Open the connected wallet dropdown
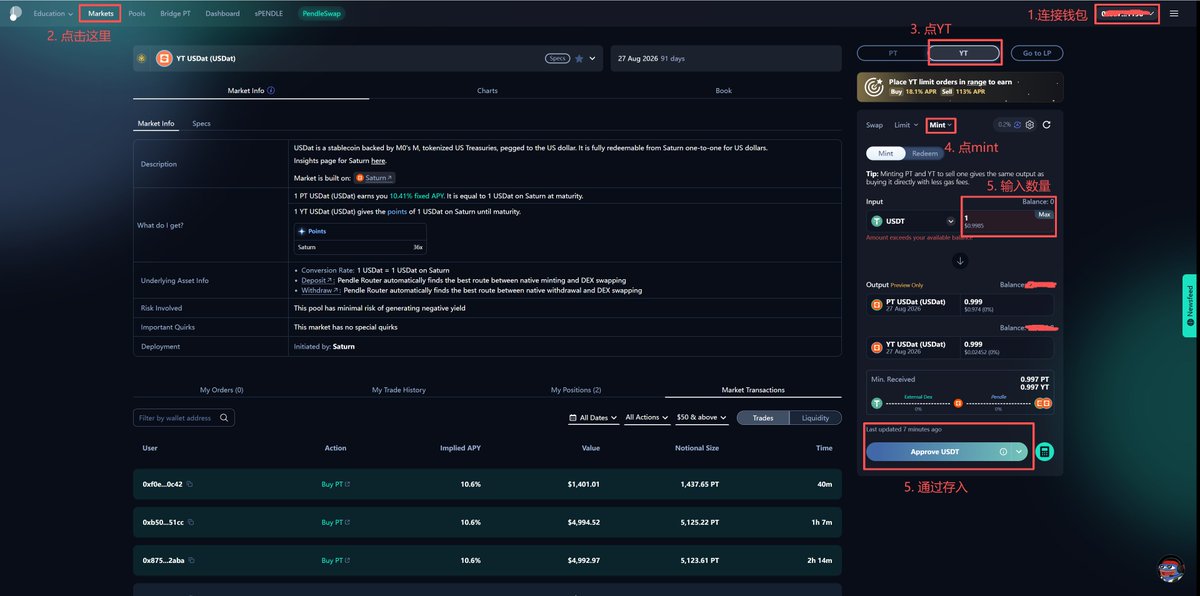This screenshot has width=1200, height=596. 1126,14
